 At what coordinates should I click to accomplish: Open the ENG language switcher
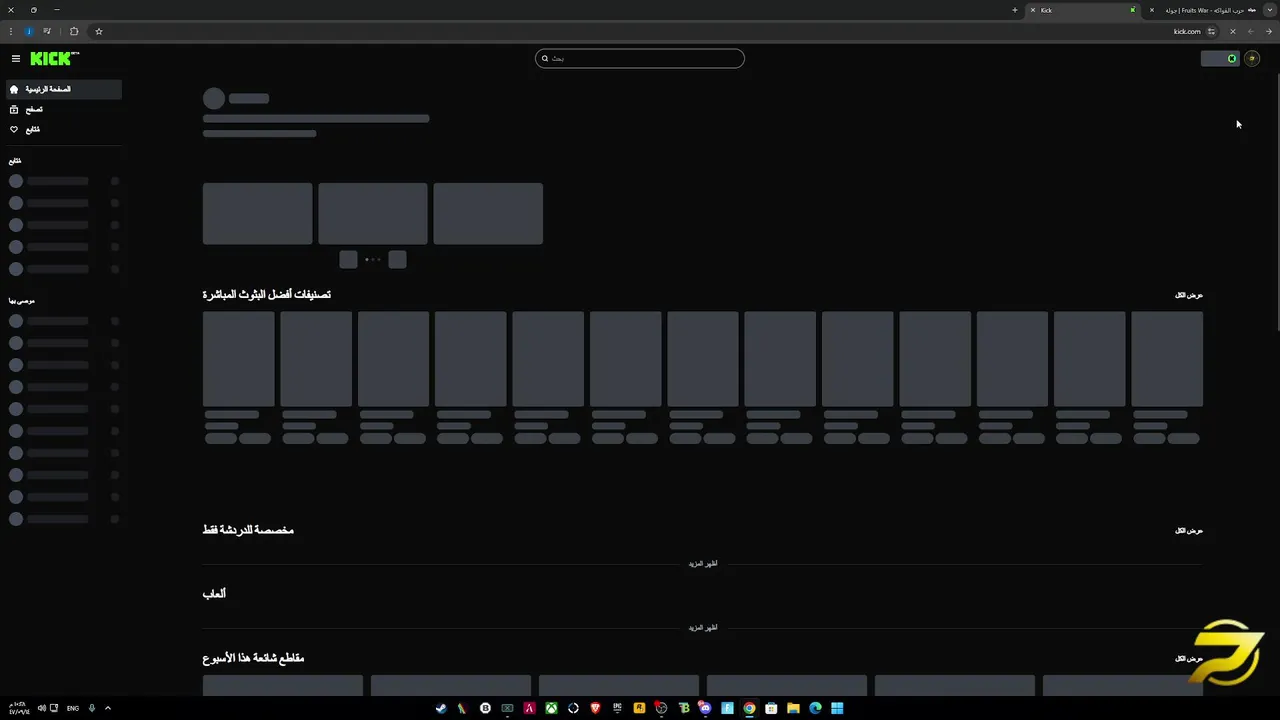[x=73, y=708]
